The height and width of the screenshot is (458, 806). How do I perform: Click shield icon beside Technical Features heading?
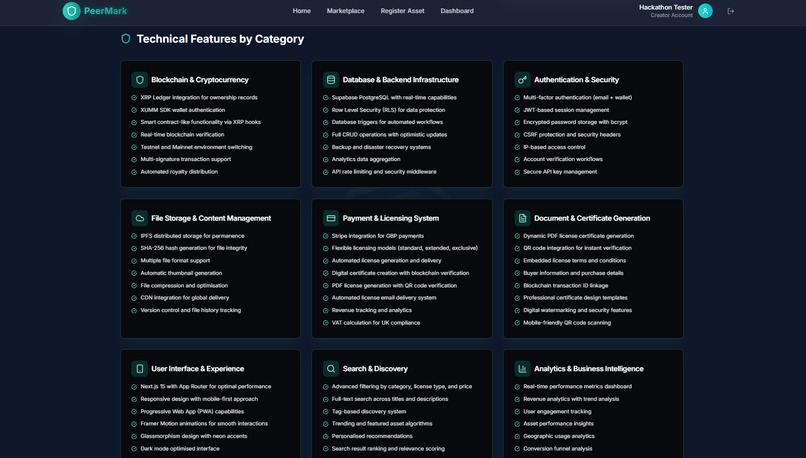coord(125,39)
